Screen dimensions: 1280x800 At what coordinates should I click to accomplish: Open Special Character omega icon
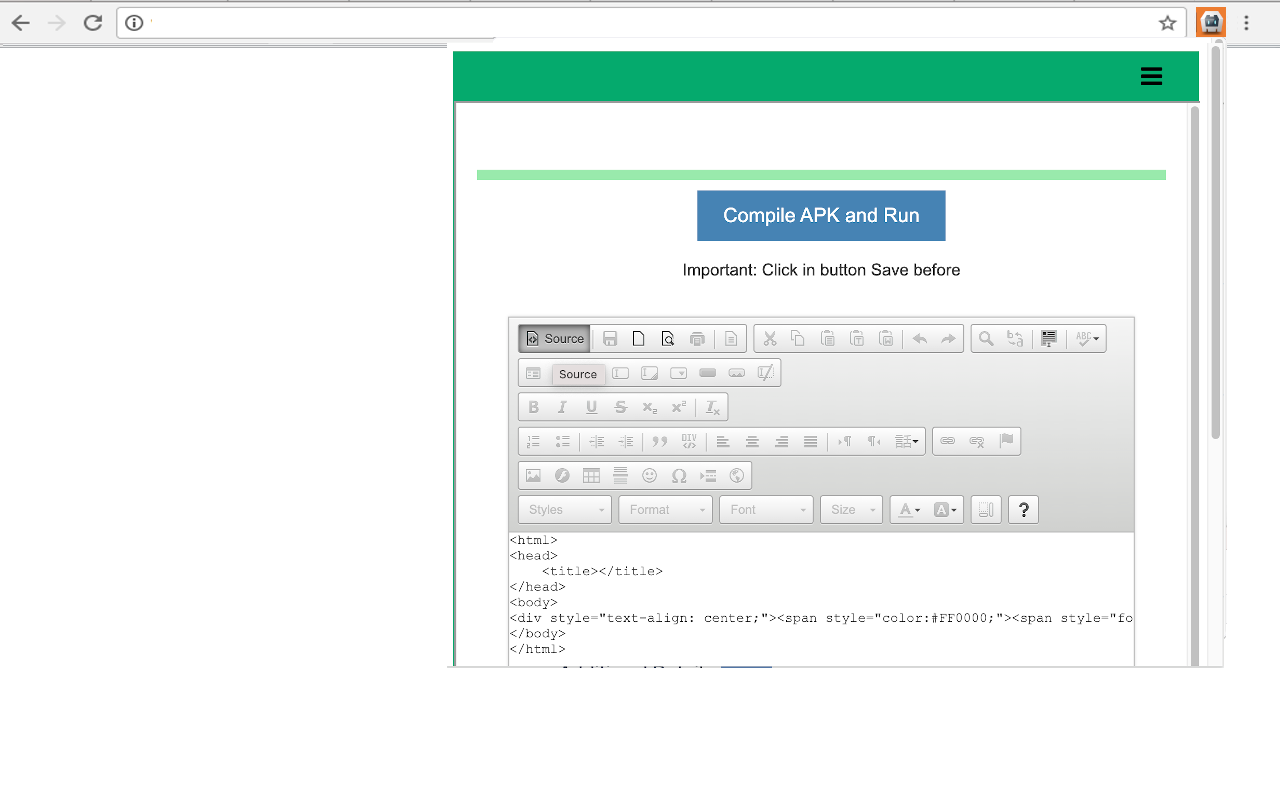(x=679, y=476)
